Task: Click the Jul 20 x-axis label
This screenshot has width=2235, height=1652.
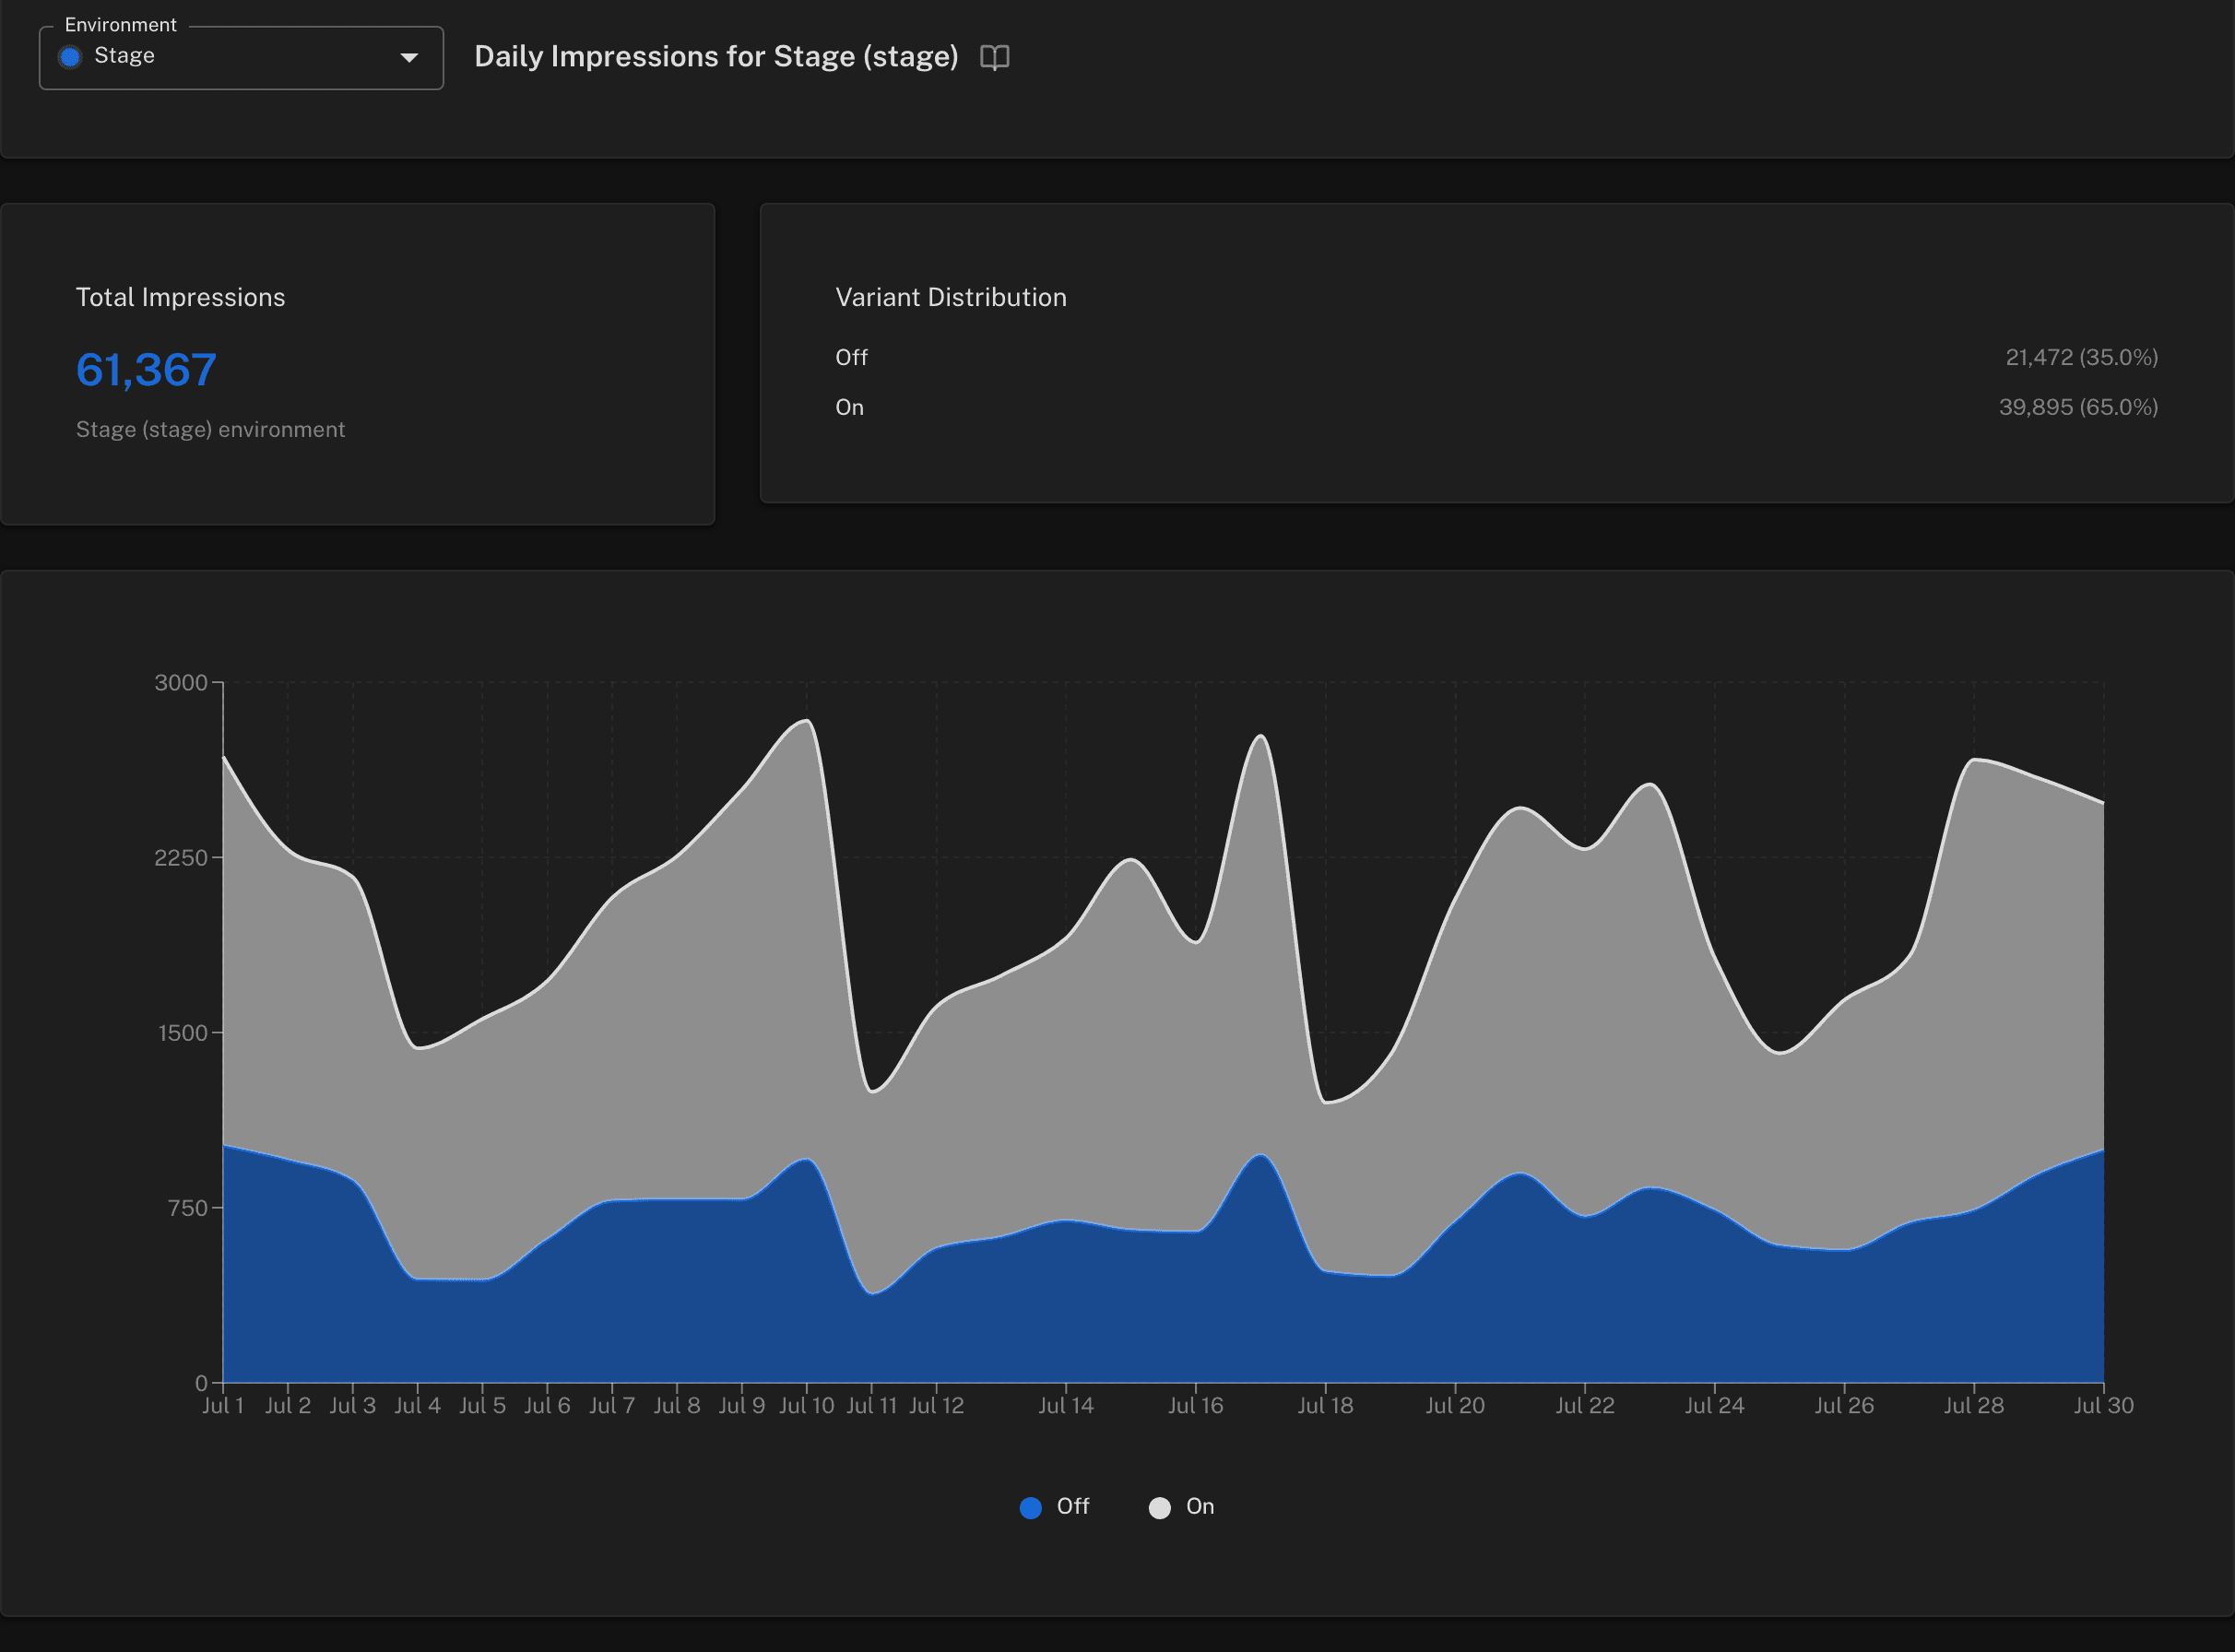Action: tap(1455, 1405)
